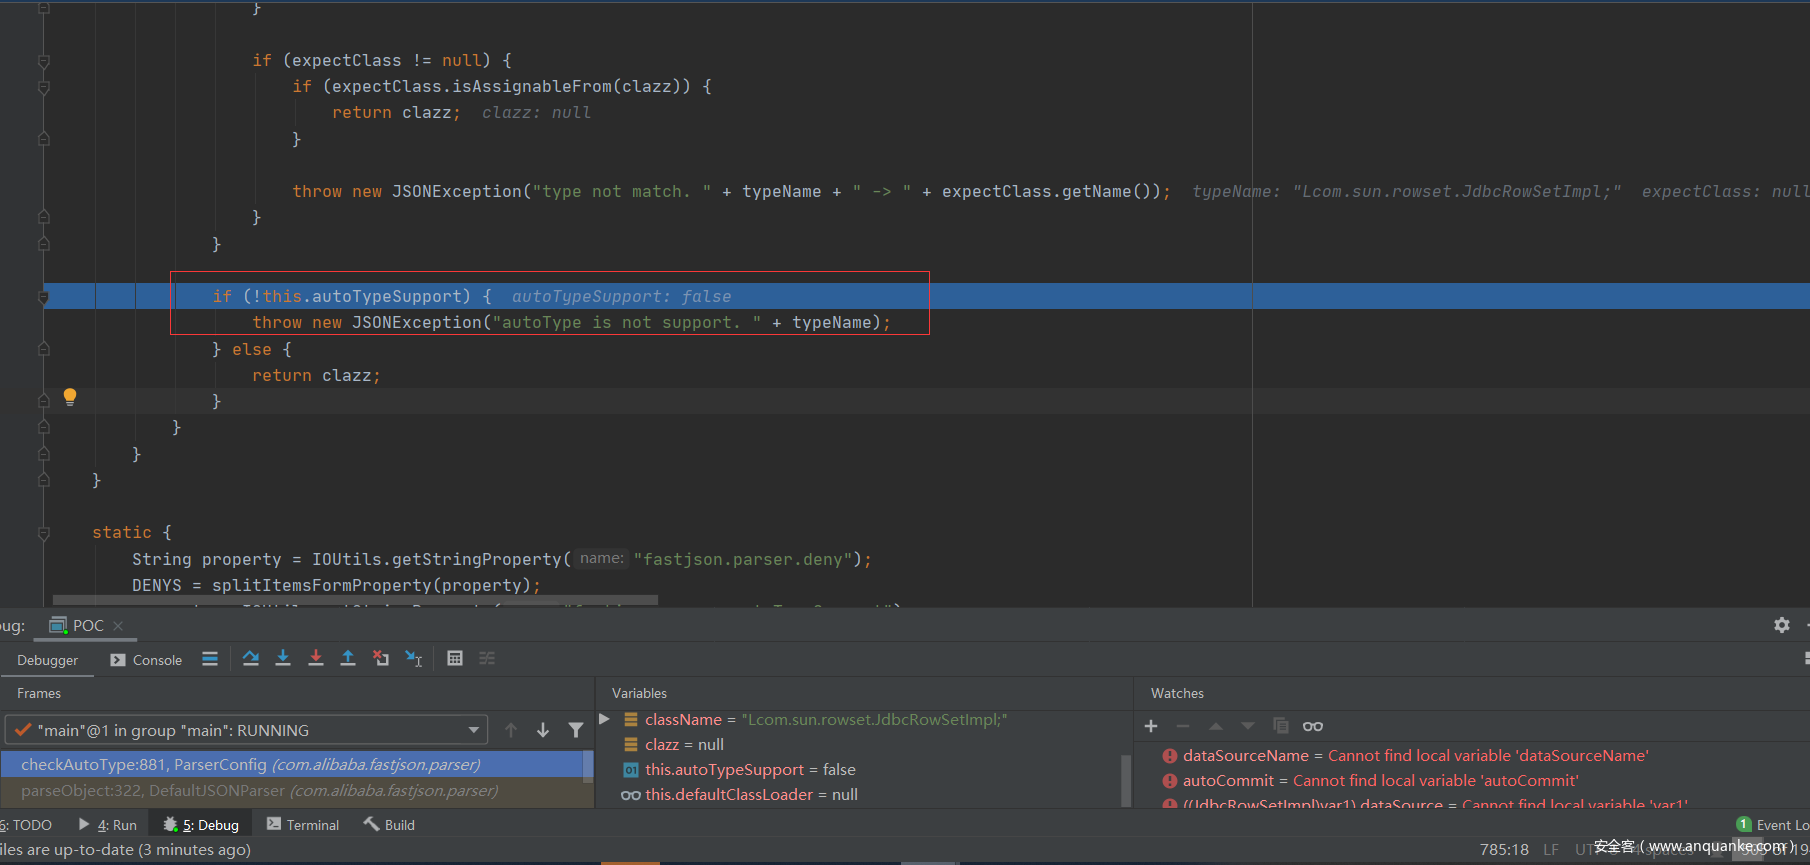Toggle the frames filter funnel icon
The image size is (1810, 865).
[576, 730]
